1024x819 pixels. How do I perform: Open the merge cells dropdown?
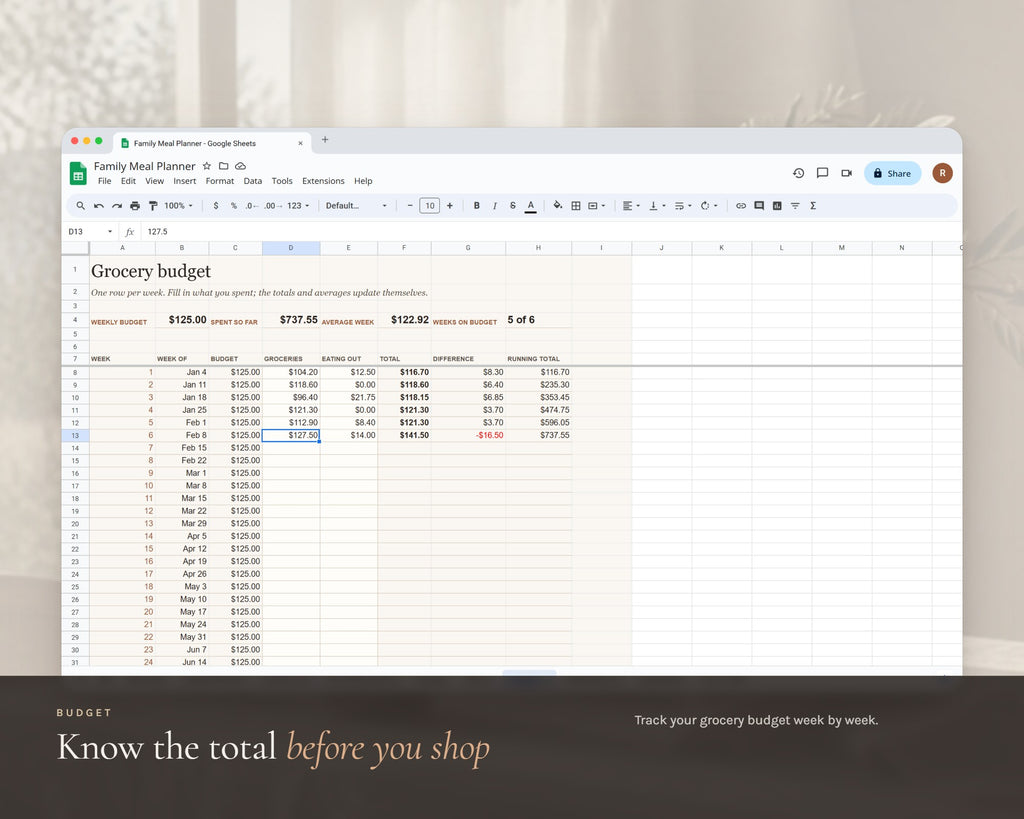(x=596, y=206)
